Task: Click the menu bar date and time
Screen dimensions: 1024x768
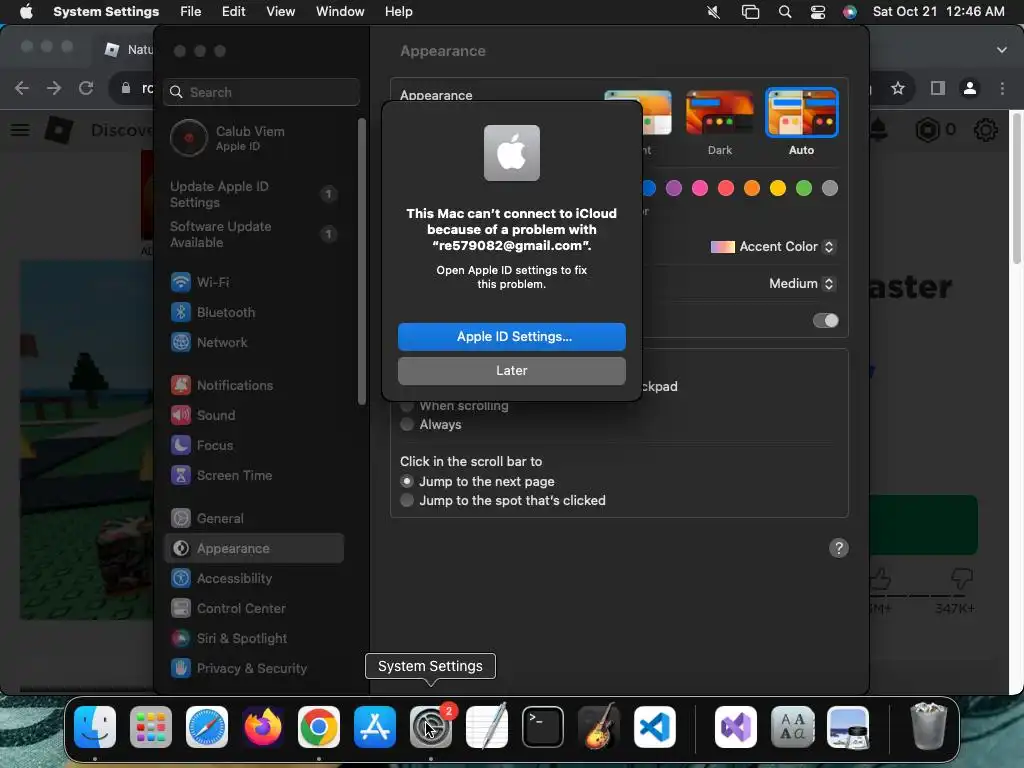Action: coord(938,12)
